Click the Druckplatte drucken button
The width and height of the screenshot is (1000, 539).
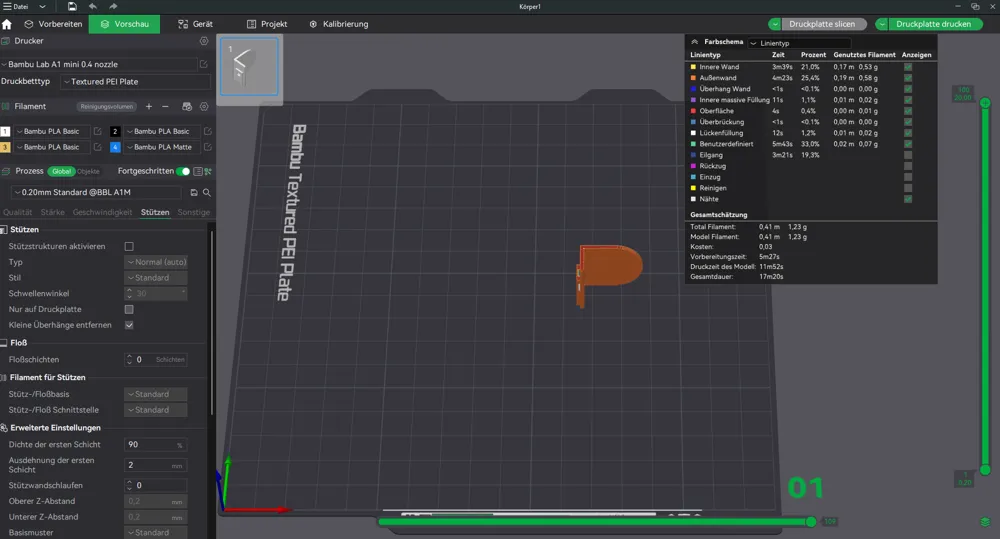click(x=934, y=24)
